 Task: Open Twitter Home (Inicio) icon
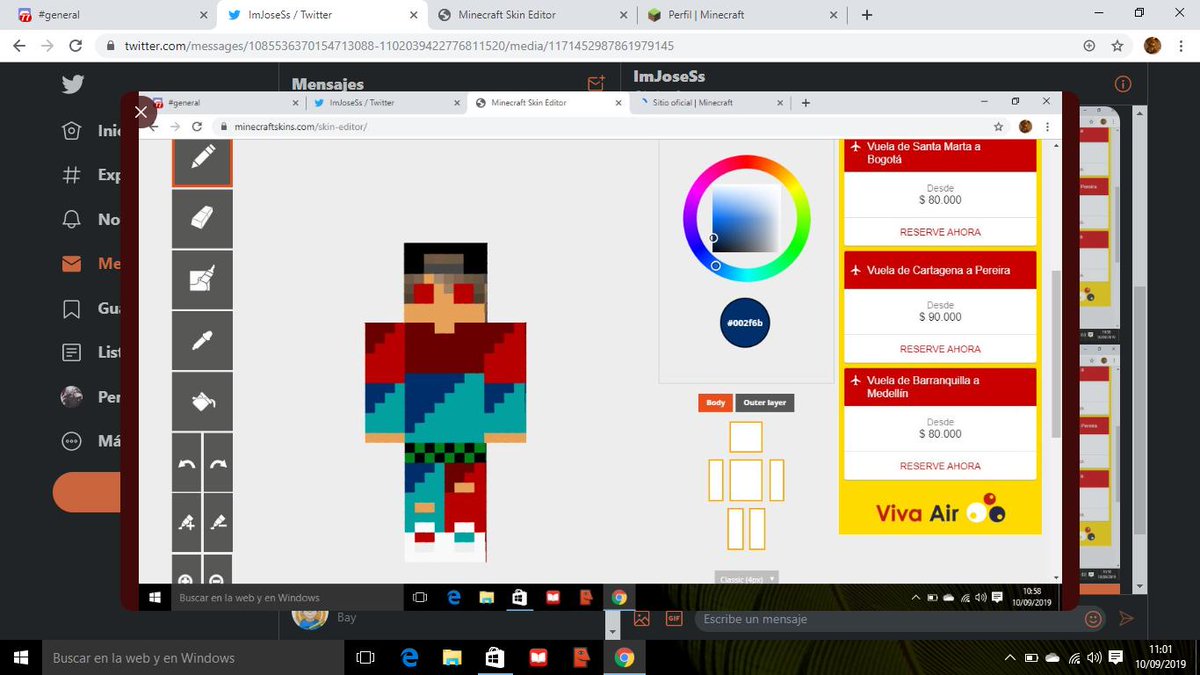click(72, 131)
